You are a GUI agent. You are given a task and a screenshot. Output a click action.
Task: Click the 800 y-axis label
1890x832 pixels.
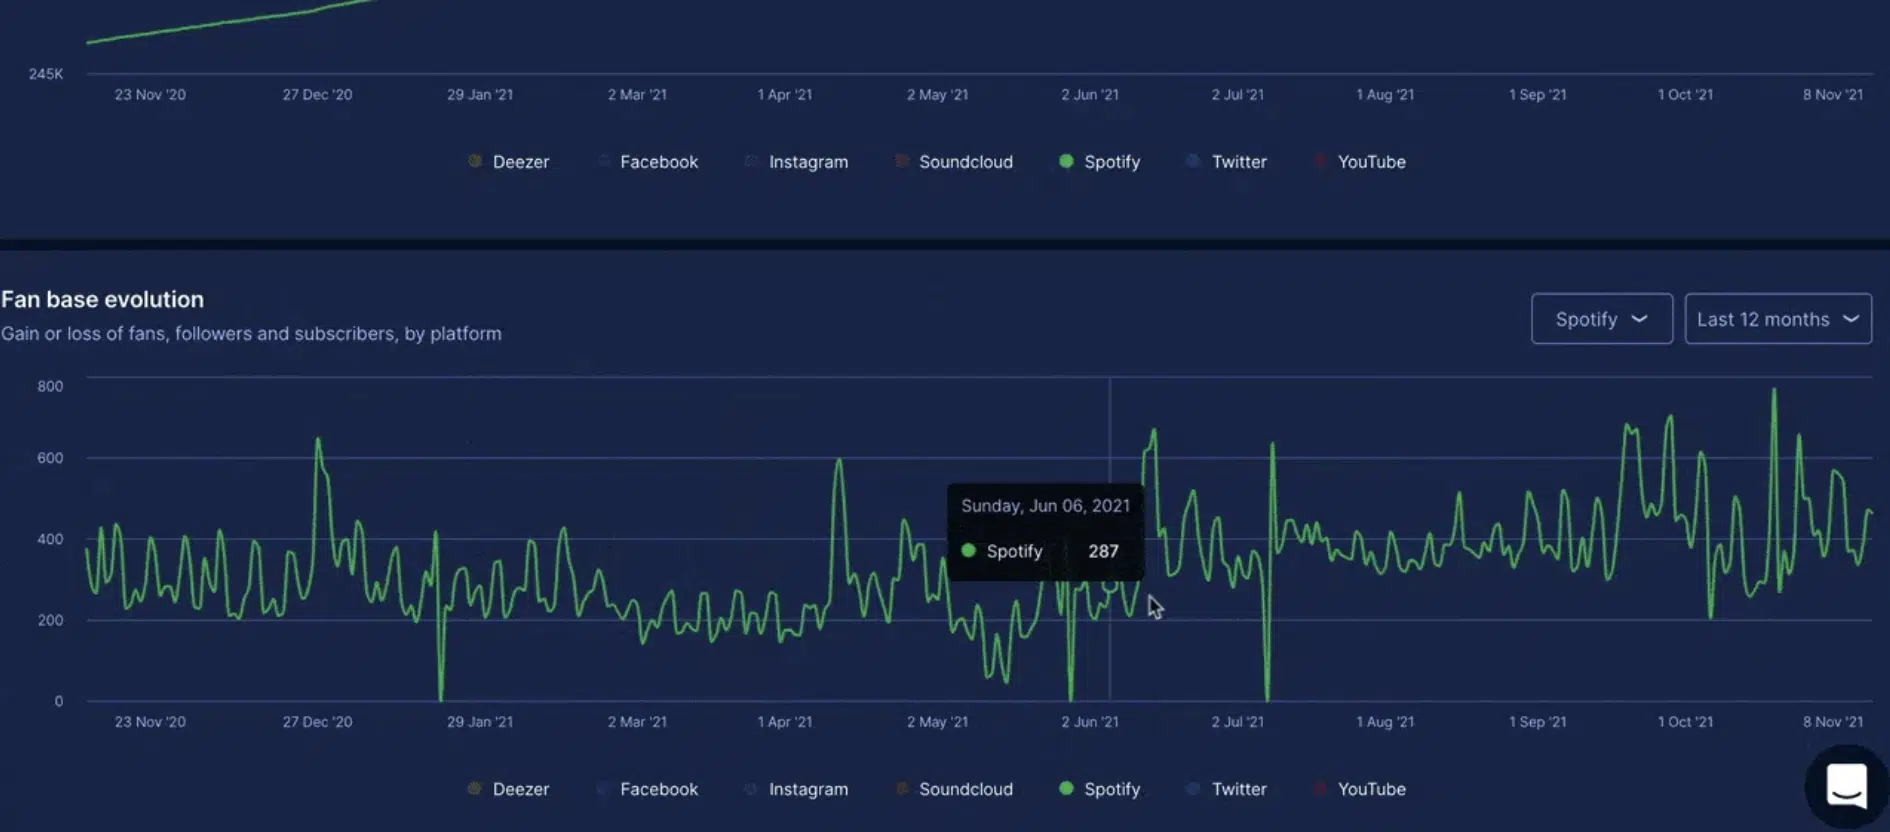(x=50, y=386)
